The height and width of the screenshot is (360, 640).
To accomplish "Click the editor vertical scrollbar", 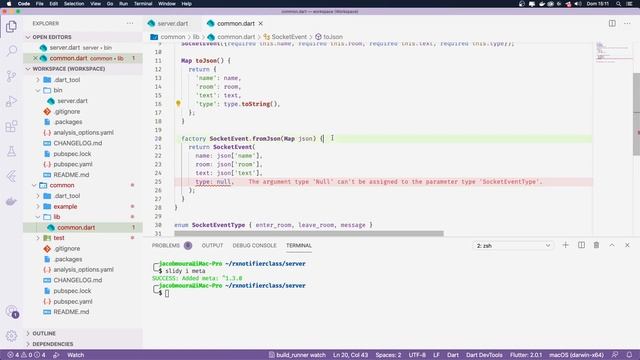I will (x=636, y=114).
